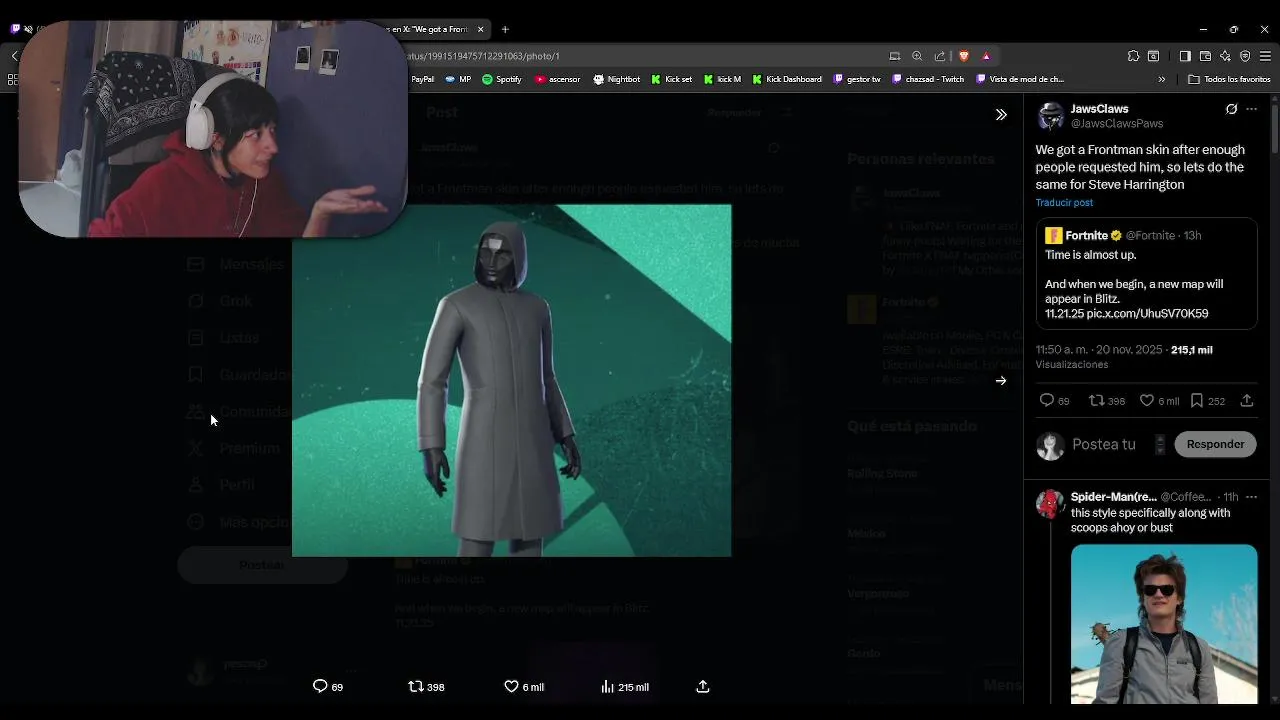The image size is (1280, 720).
Task: Open the MP bookmark
Action: pos(458,79)
